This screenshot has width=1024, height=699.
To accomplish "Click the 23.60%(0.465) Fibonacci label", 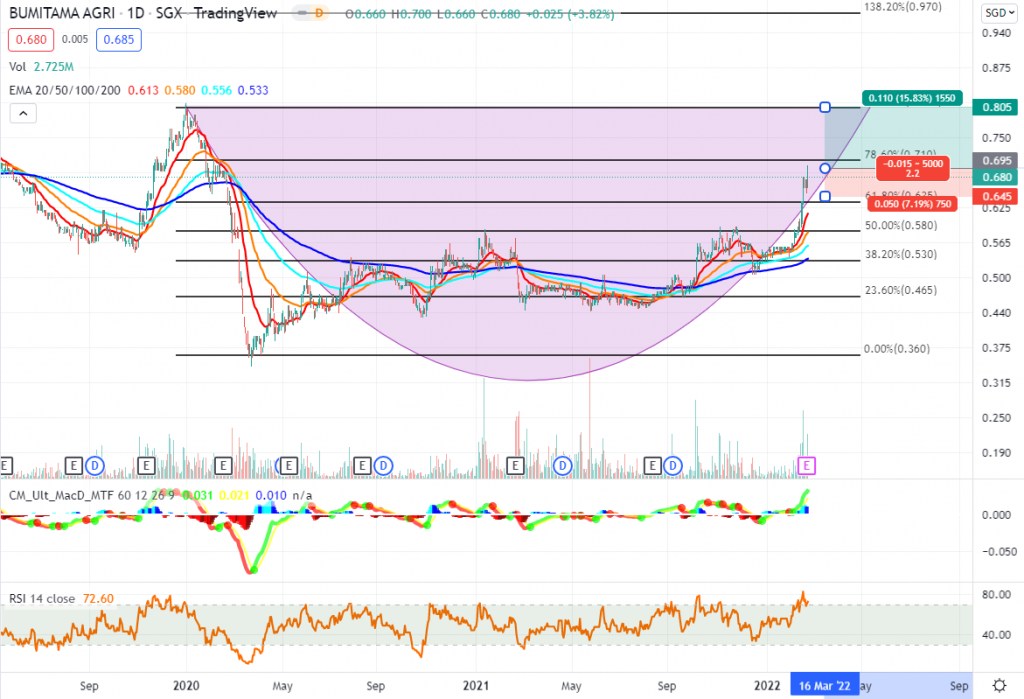I will pos(901,290).
